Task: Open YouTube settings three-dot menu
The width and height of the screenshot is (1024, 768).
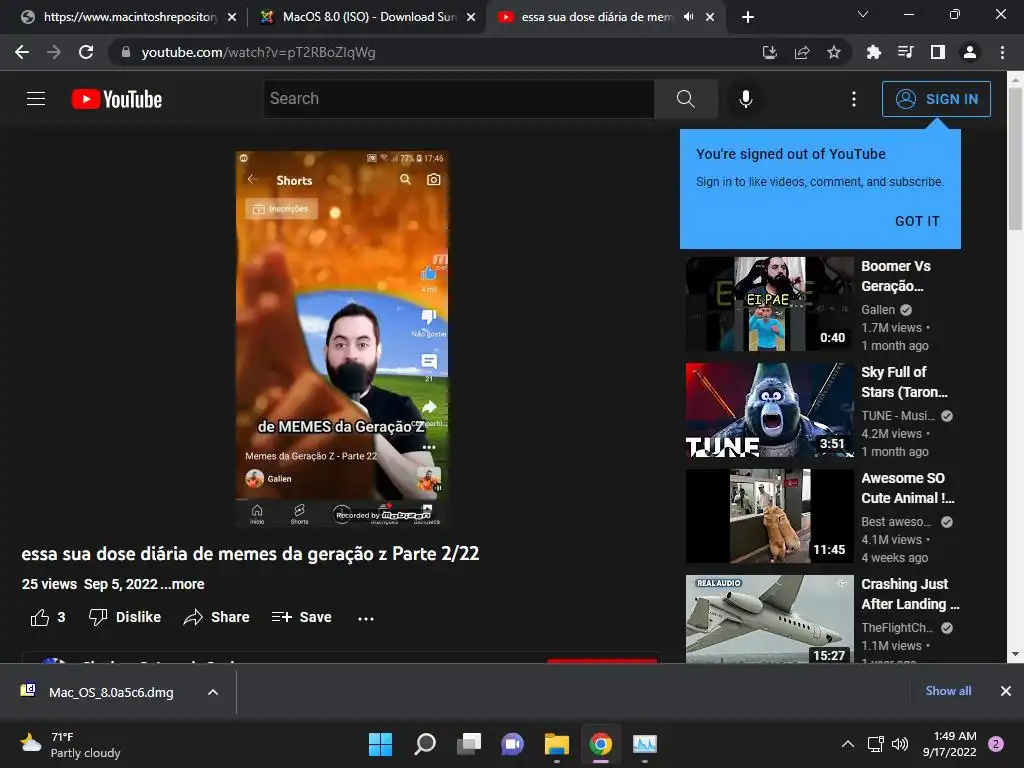Action: [854, 99]
